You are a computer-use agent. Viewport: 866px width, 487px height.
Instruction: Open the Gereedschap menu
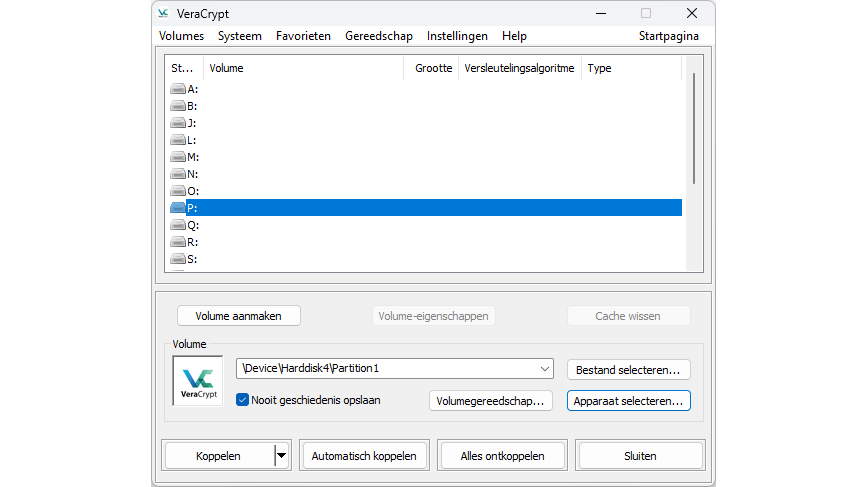point(379,36)
